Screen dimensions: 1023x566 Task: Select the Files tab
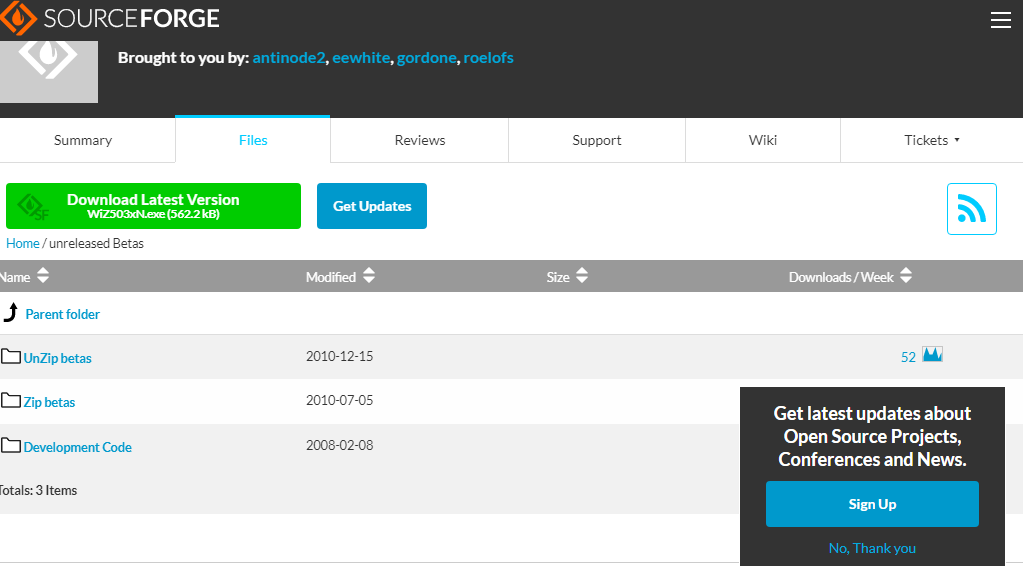point(253,140)
